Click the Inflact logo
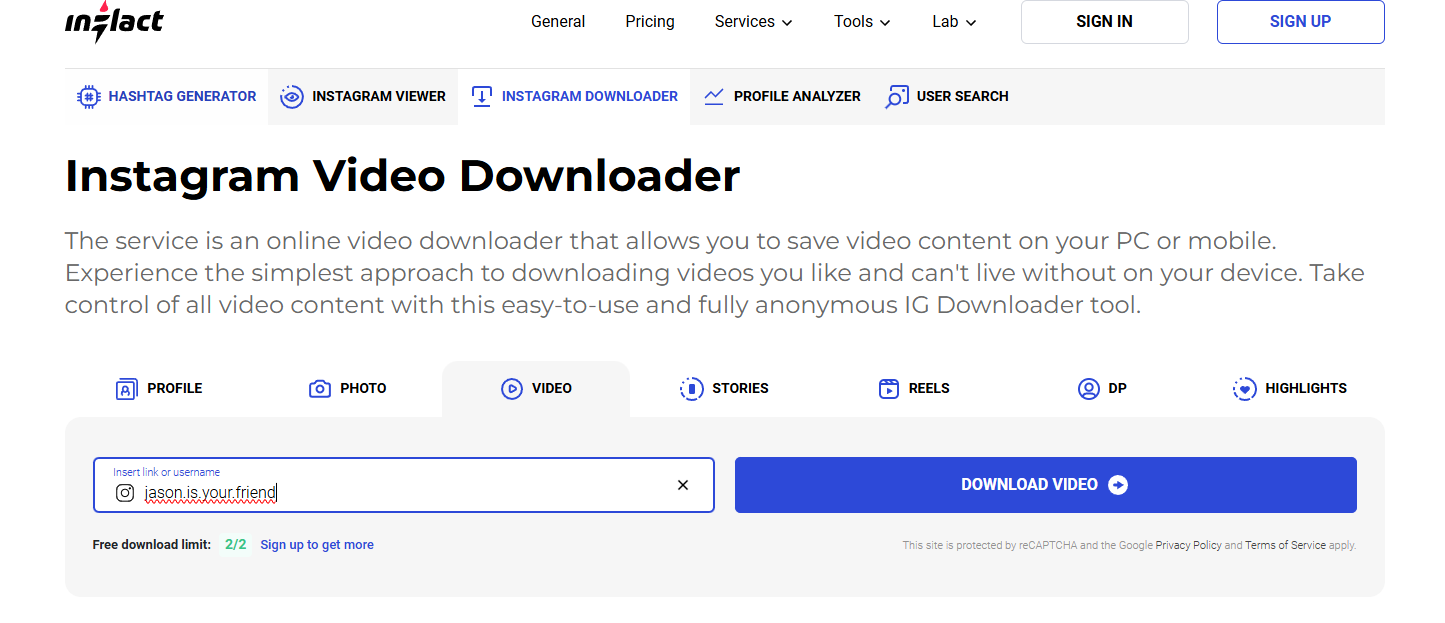Image resolution: width=1445 pixels, height=623 pixels. click(x=114, y=22)
